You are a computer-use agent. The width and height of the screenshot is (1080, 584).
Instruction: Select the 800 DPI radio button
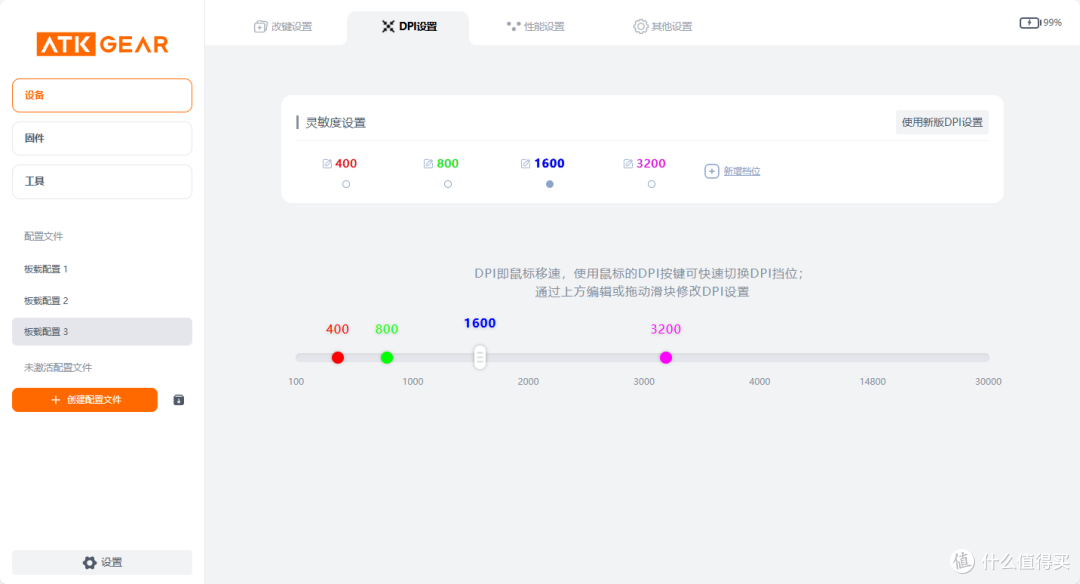tap(448, 184)
